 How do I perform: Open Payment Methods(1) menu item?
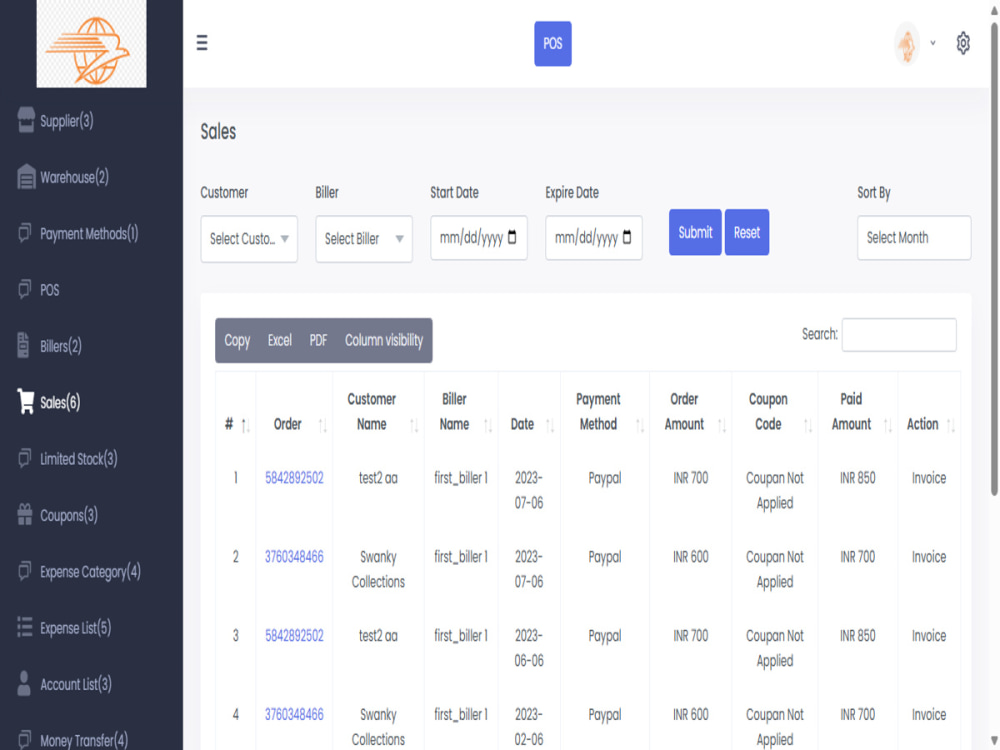coord(91,233)
